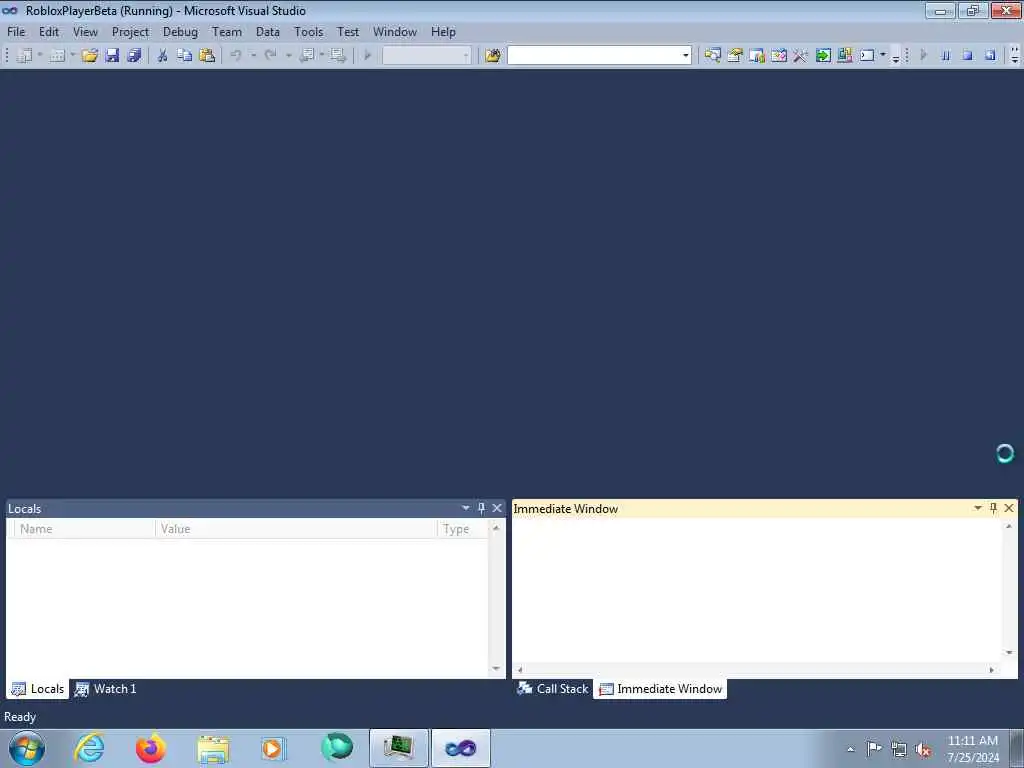Click inside the Immediate Window text area
The width and height of the screenshot is (1024, 768).
tap(758, 591)
